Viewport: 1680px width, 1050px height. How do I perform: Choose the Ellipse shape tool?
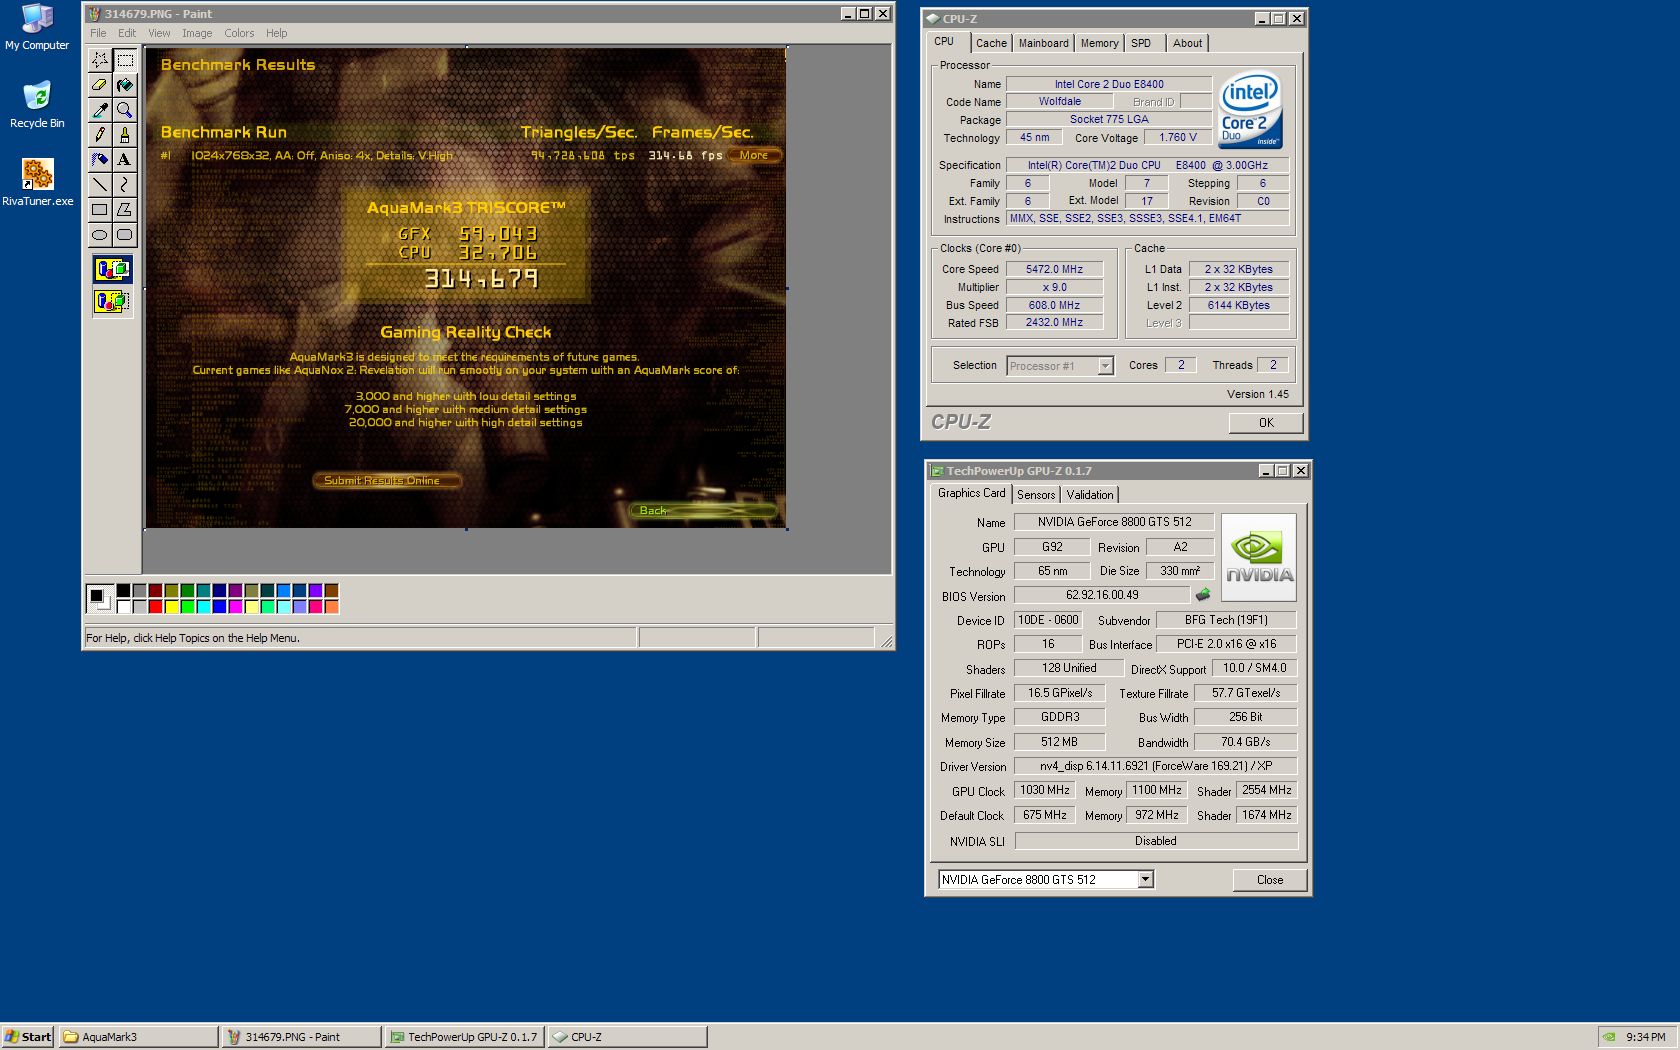point(100,235)
